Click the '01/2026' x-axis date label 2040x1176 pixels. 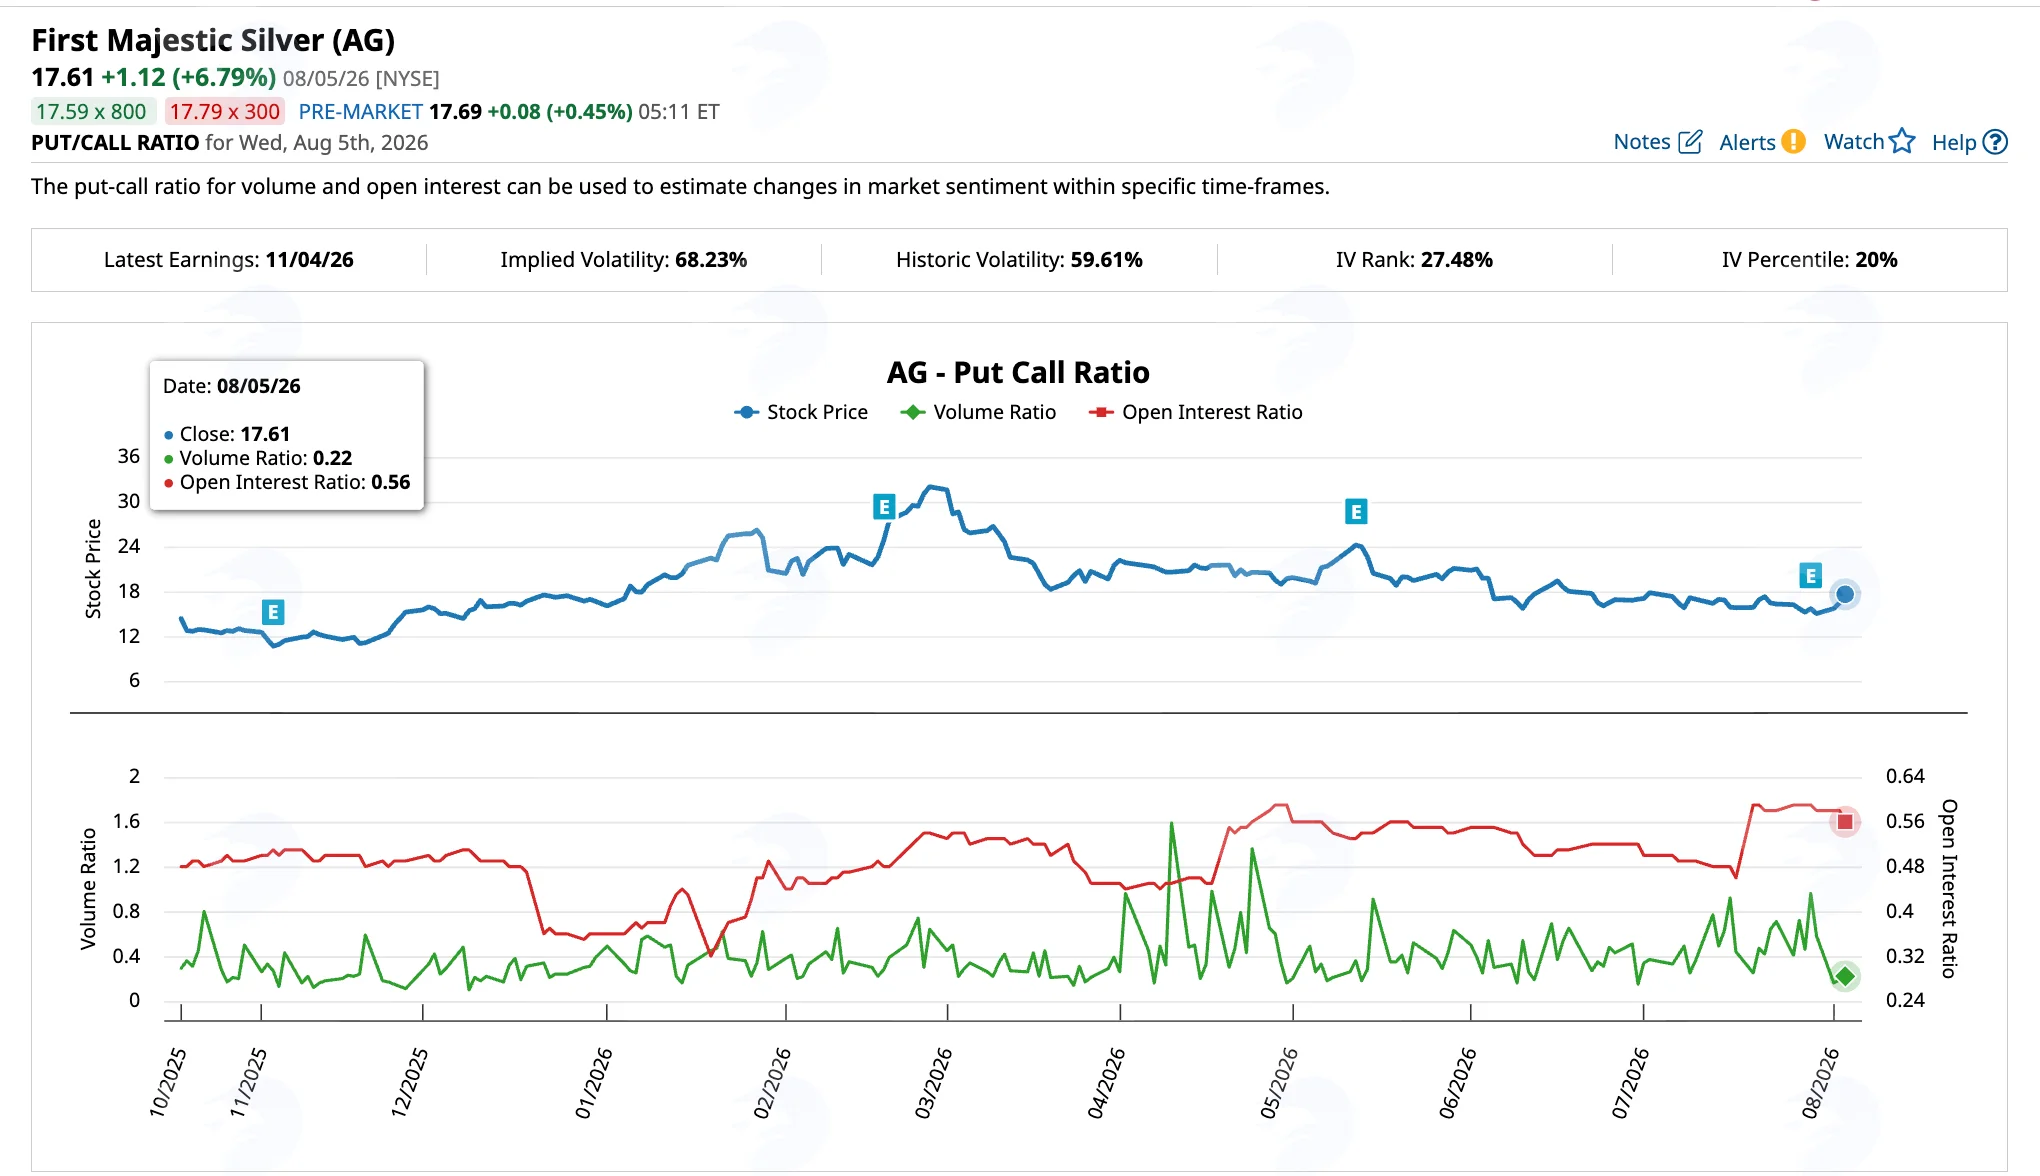[593, 1083]
